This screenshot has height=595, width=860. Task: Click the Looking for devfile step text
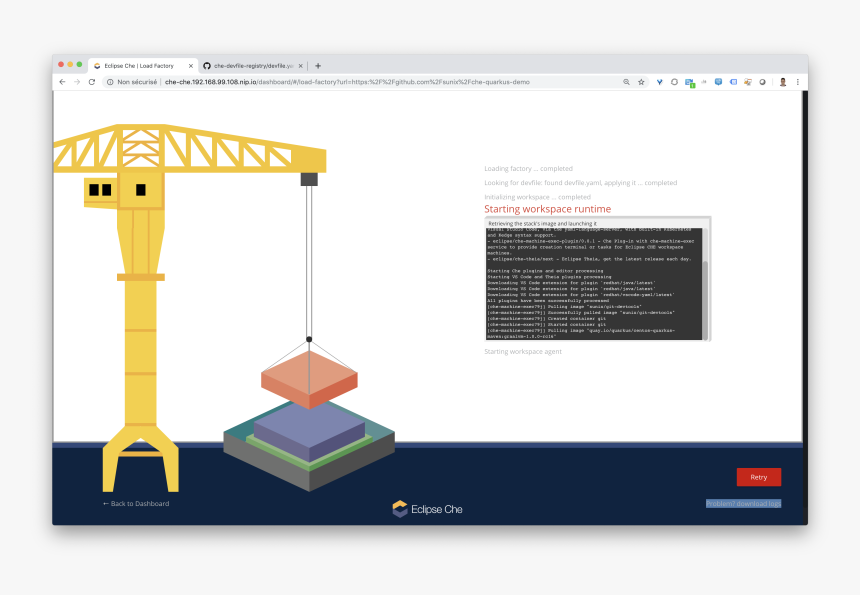coord(580,183)
